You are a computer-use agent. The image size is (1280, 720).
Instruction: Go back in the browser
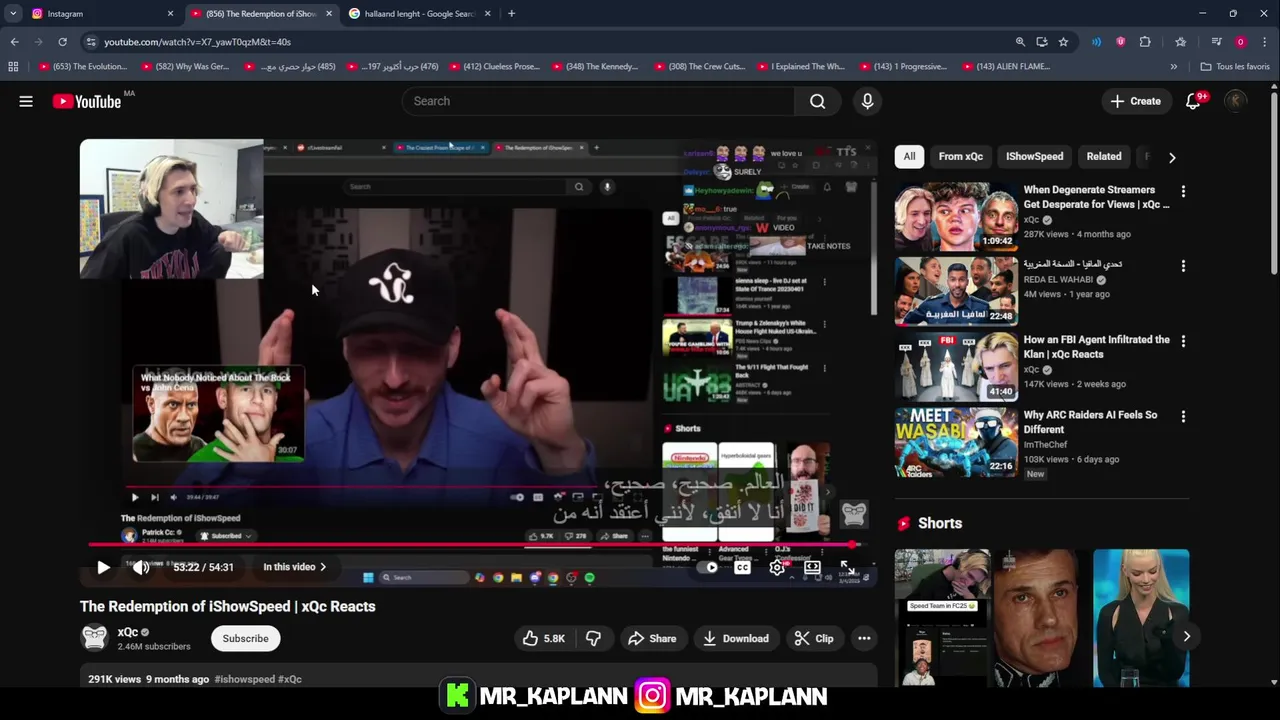pyautogui.click(x=15, y=42)
